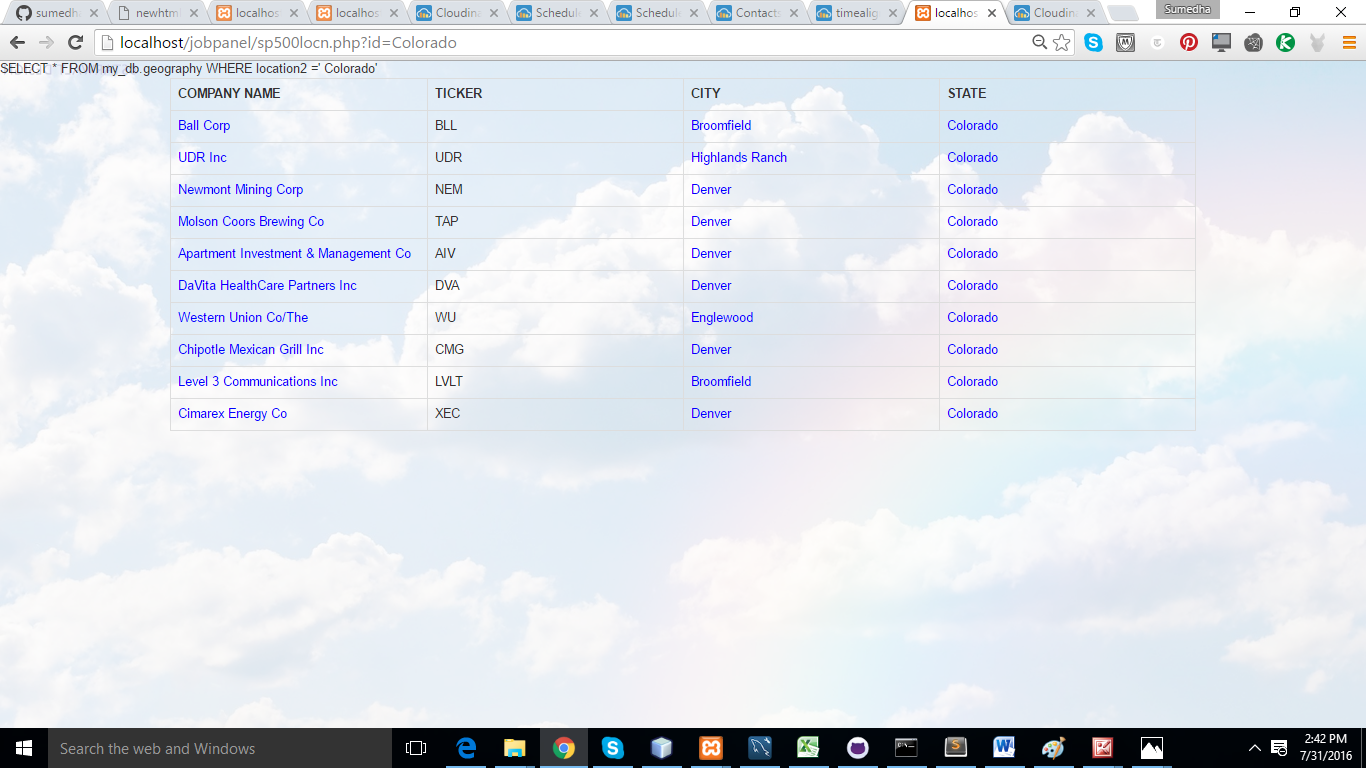Show hidden system tray icons
Viewport: 1366px width, 768px height.
(1255, 748)
